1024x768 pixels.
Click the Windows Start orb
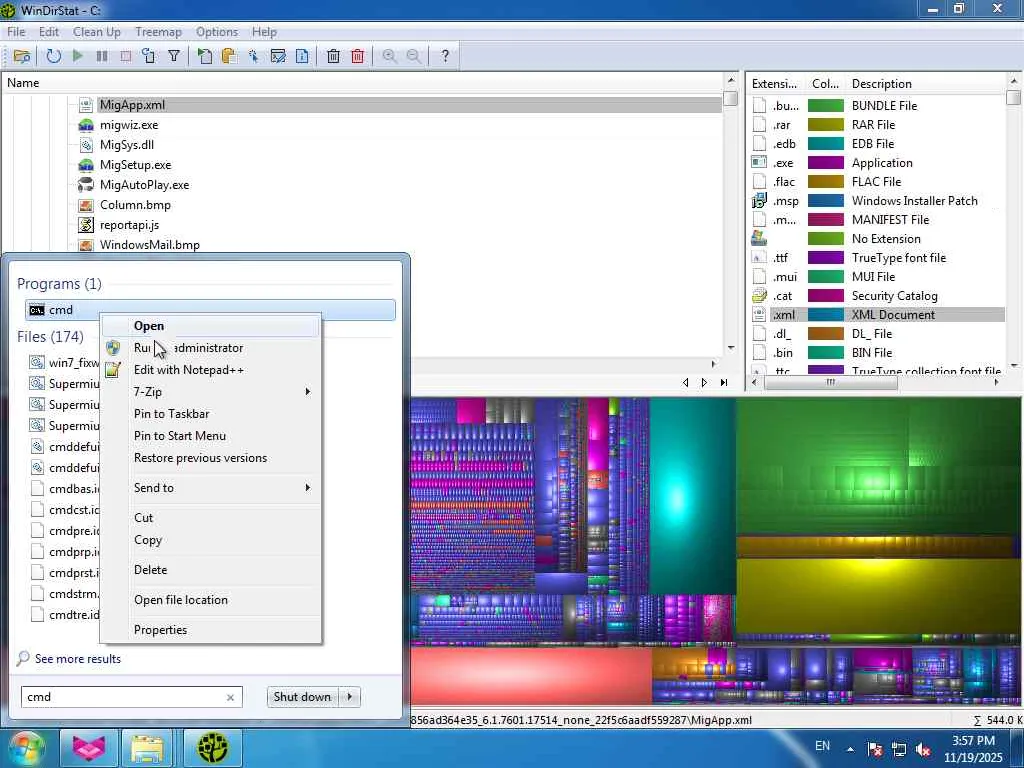click(x=26, y=748)
